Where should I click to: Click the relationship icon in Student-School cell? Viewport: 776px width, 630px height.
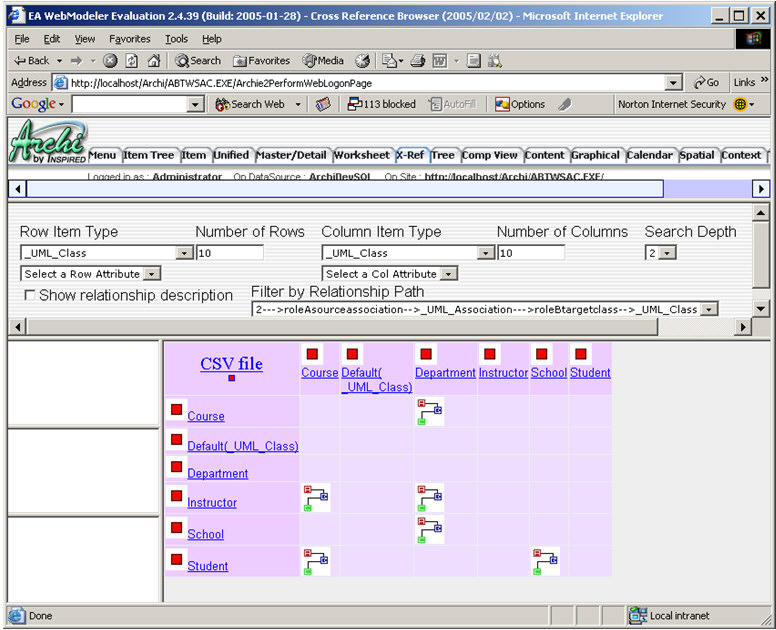pyautogui.click(x=544, y=561)
